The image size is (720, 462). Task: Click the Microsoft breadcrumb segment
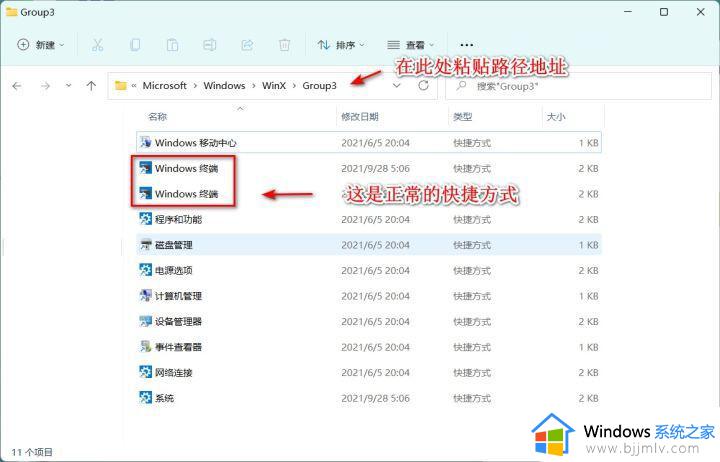[164, 86]
